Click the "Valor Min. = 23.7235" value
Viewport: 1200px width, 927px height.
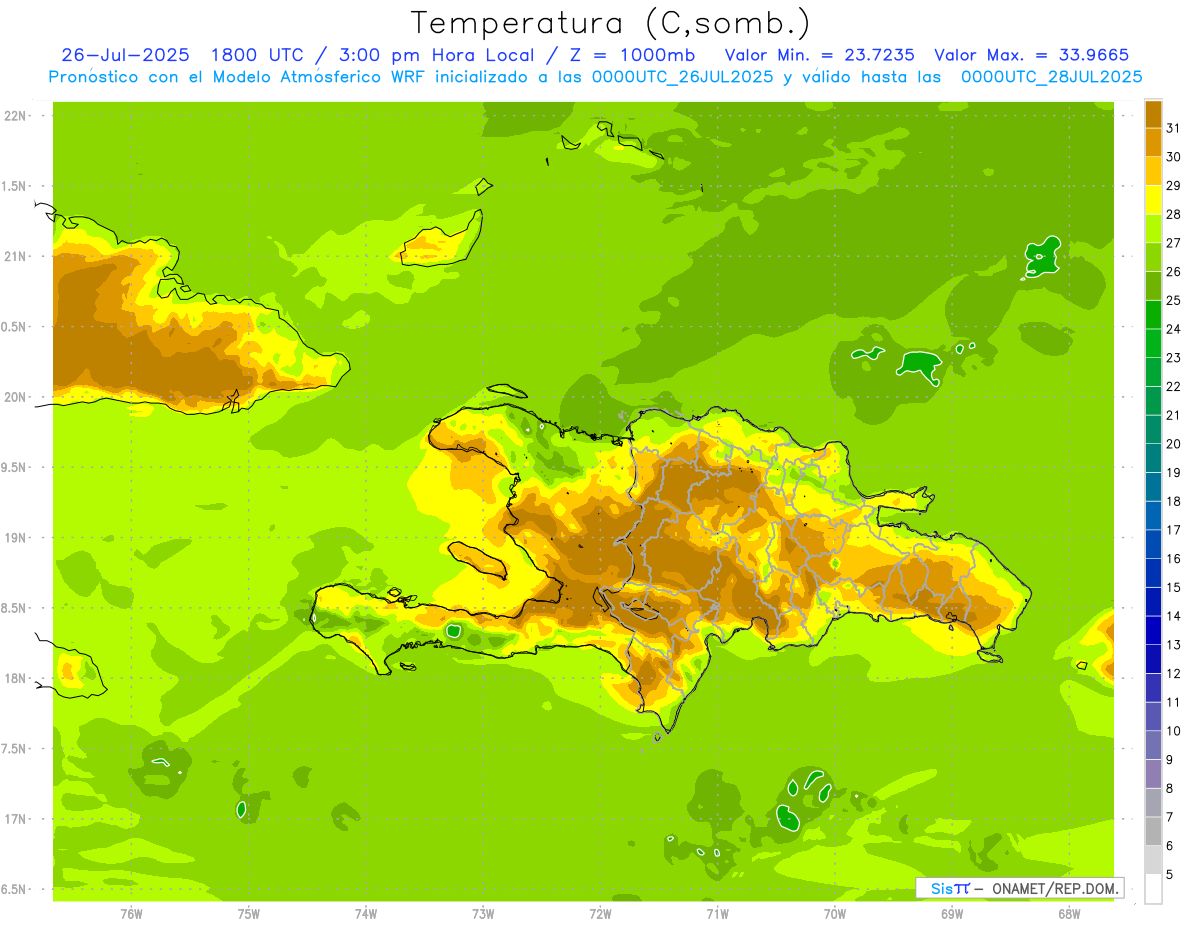click(819, 55)
